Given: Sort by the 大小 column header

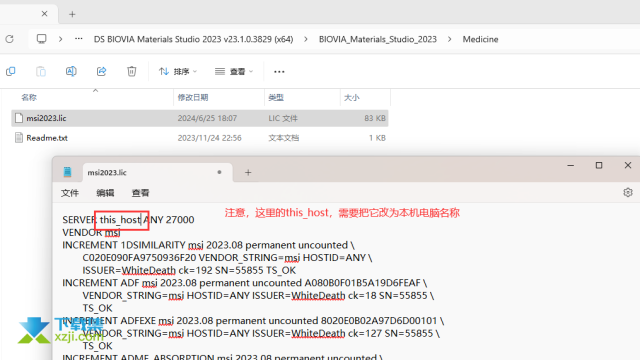Looking at the screenshot, I should [351, 98].
